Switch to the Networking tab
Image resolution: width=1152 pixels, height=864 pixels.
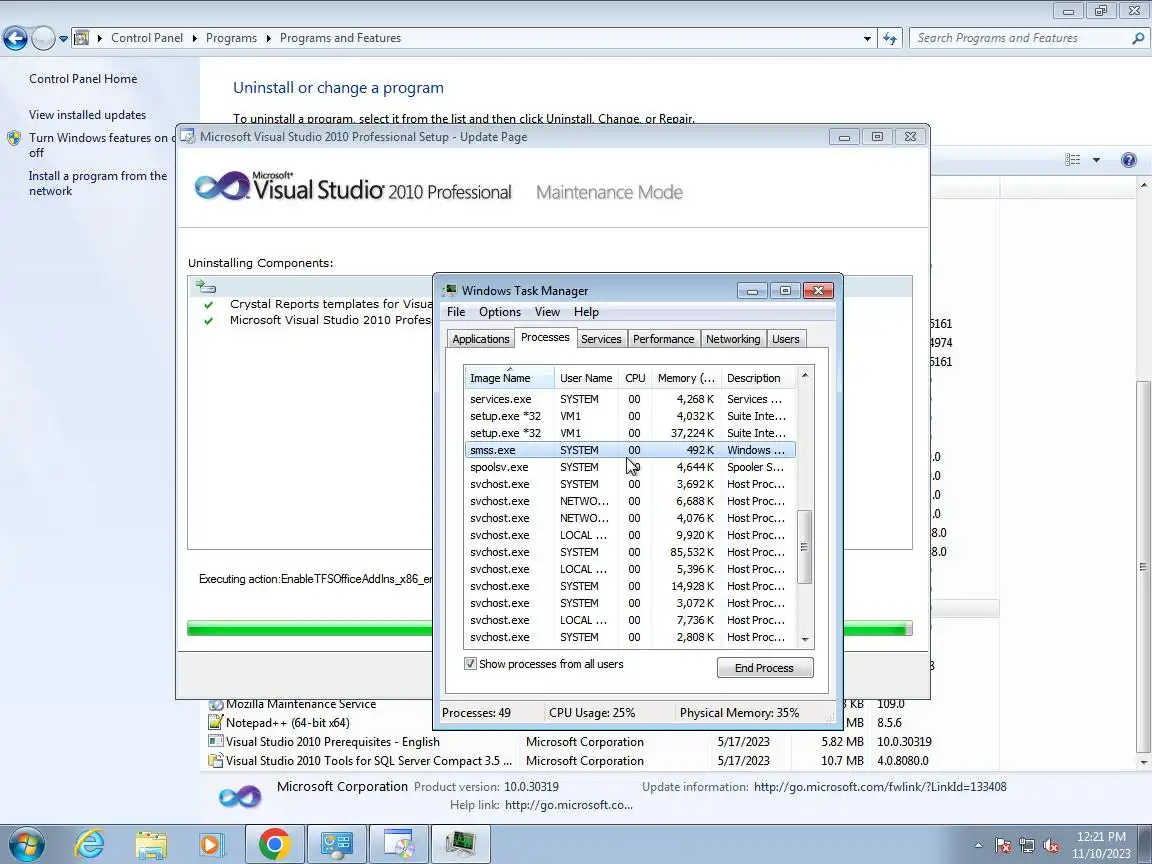pyautogui.click(x=732, y=339)
